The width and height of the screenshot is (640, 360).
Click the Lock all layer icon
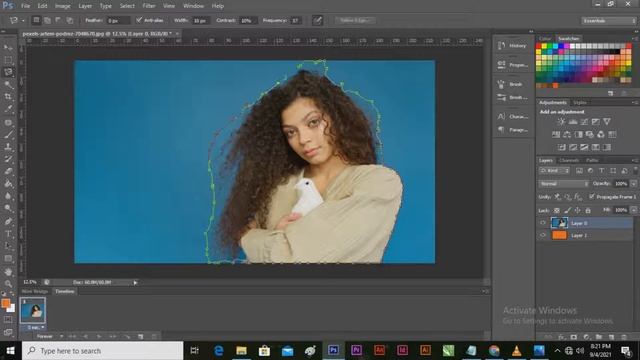tap(588, 211)
